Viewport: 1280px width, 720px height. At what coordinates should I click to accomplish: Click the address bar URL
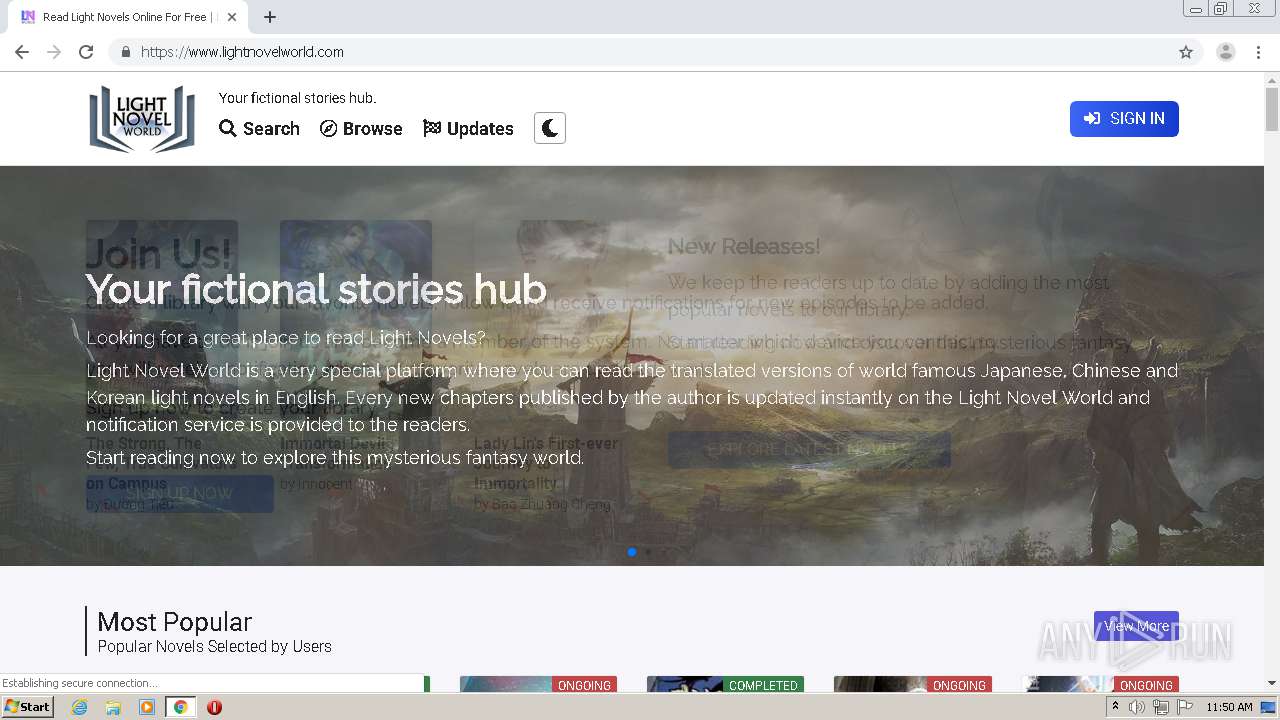click(242, 52)
